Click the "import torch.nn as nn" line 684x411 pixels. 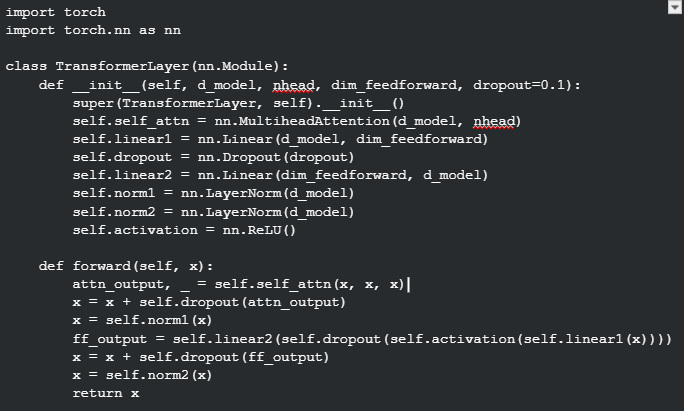click(x=93, y=30)
